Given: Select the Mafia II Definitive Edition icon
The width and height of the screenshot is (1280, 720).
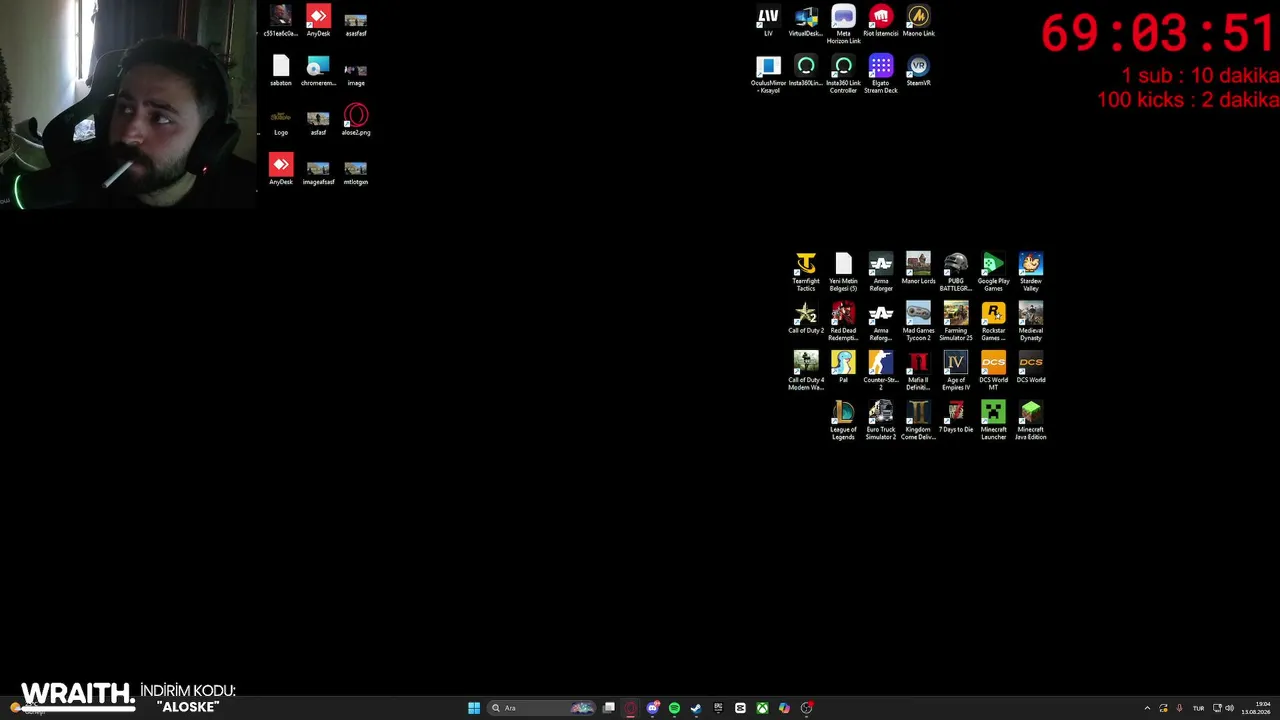Looking at the screenshot, I should 918,371.
